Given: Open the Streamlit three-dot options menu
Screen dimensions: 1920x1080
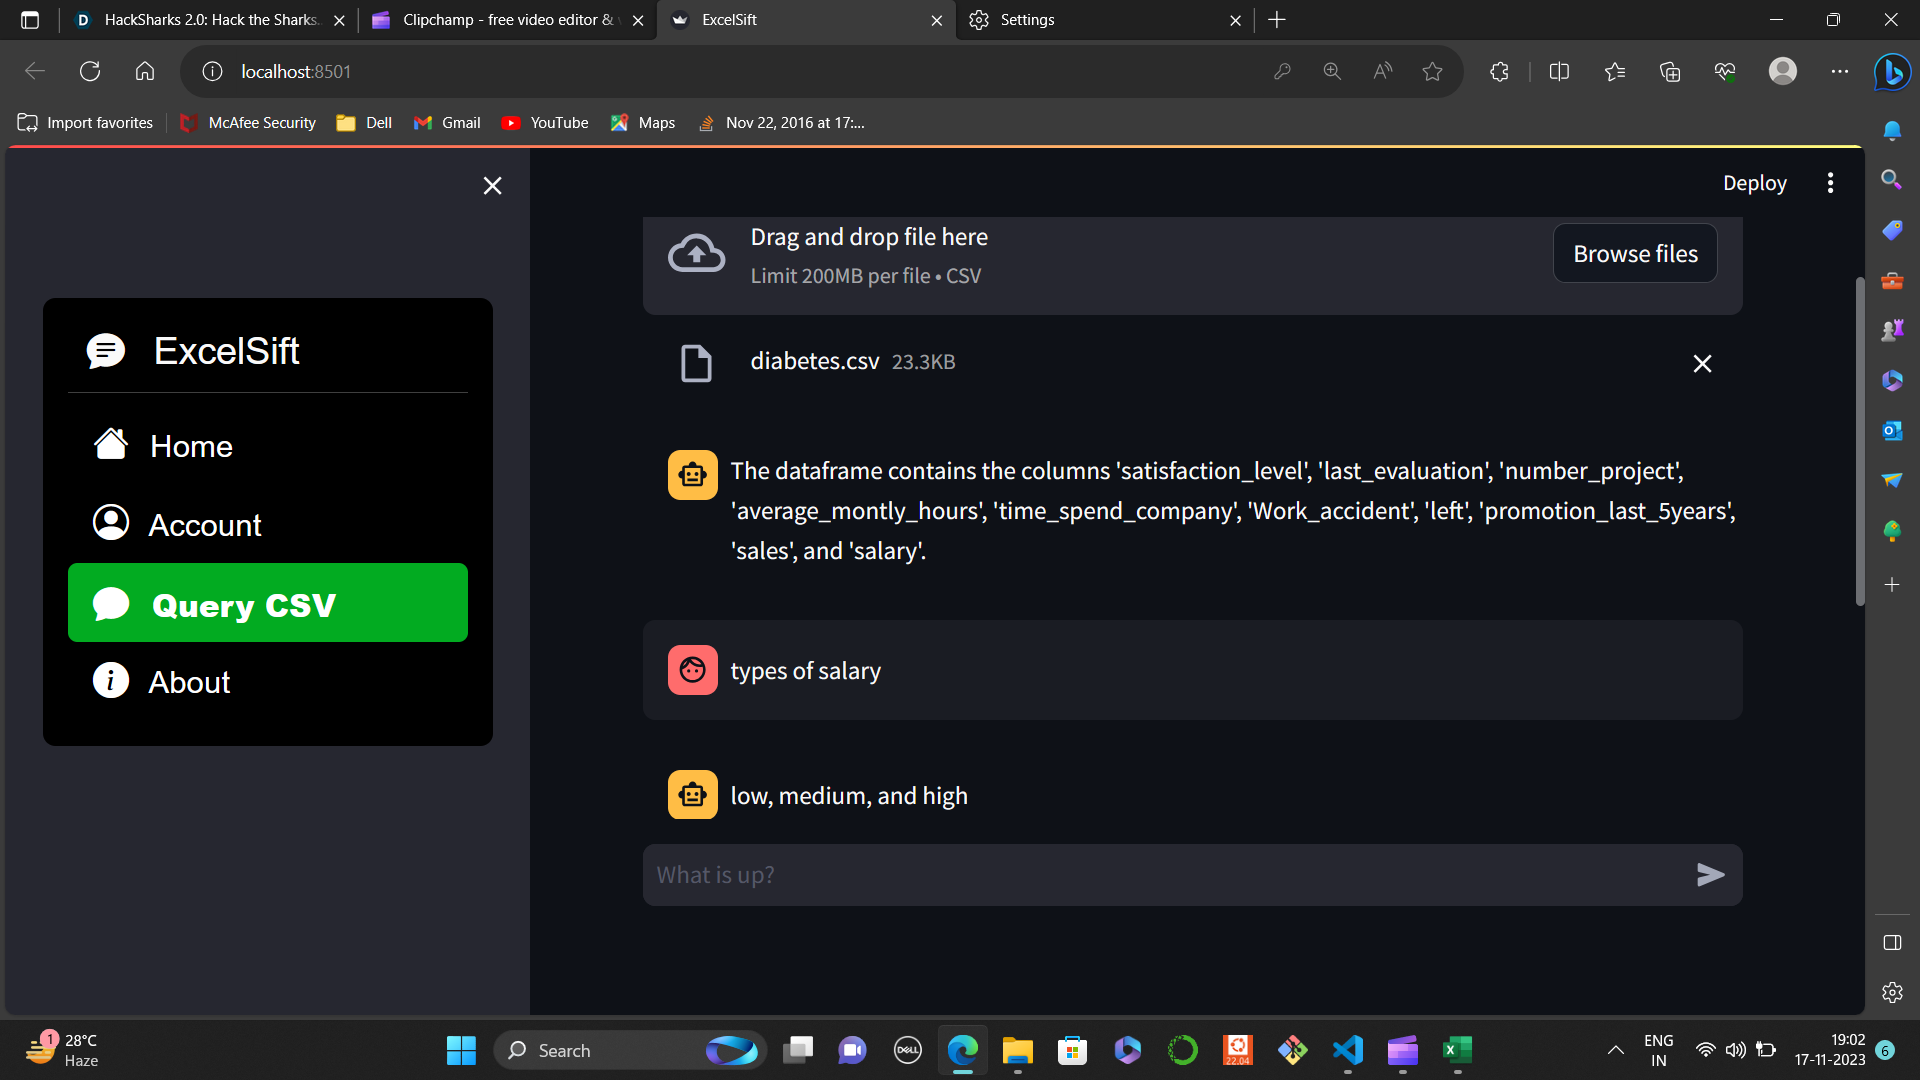Looking at the screenshot, I should pos(1830,183).
